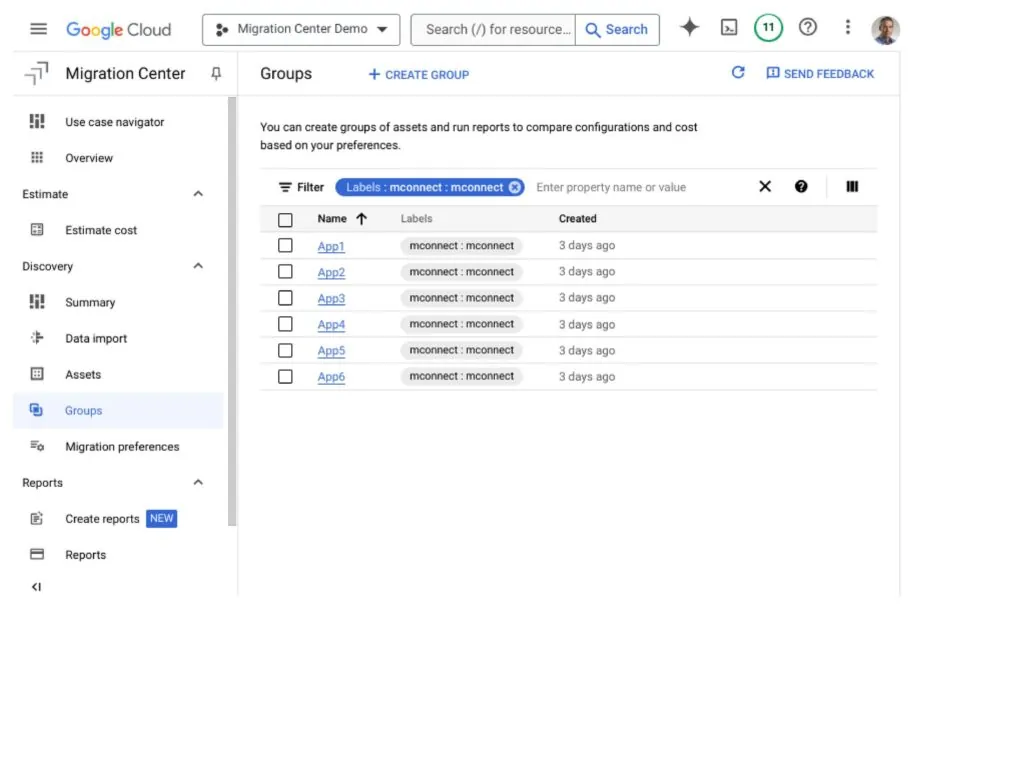Viewport: 1024px width, 768px height.
Task: Click SEND FEEDBACK
Action: click(820, 74)
